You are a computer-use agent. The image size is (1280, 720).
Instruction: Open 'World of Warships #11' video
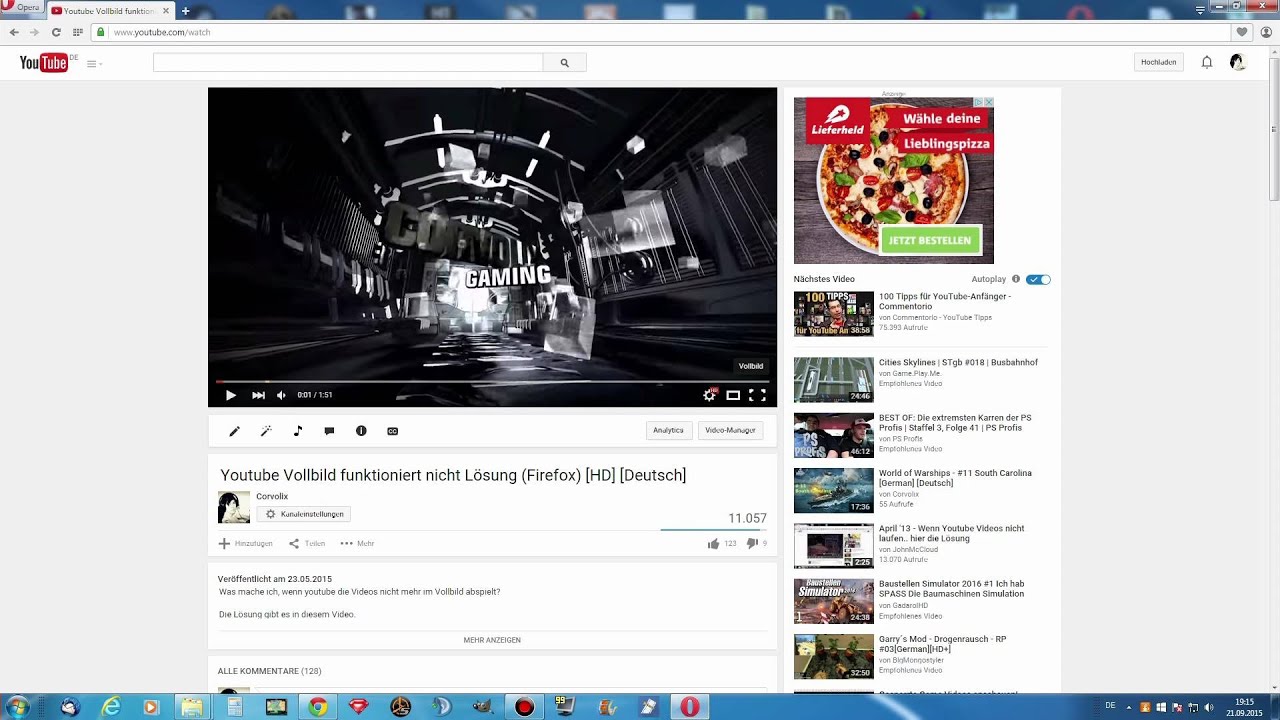coord(955,478)
